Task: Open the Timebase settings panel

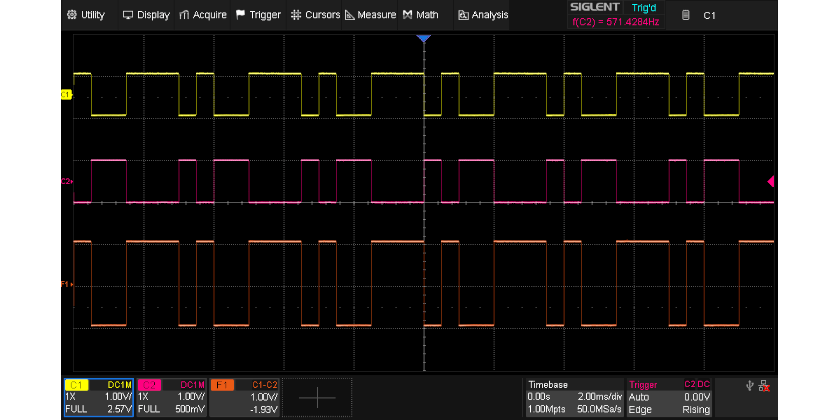Action: (573, 397)
